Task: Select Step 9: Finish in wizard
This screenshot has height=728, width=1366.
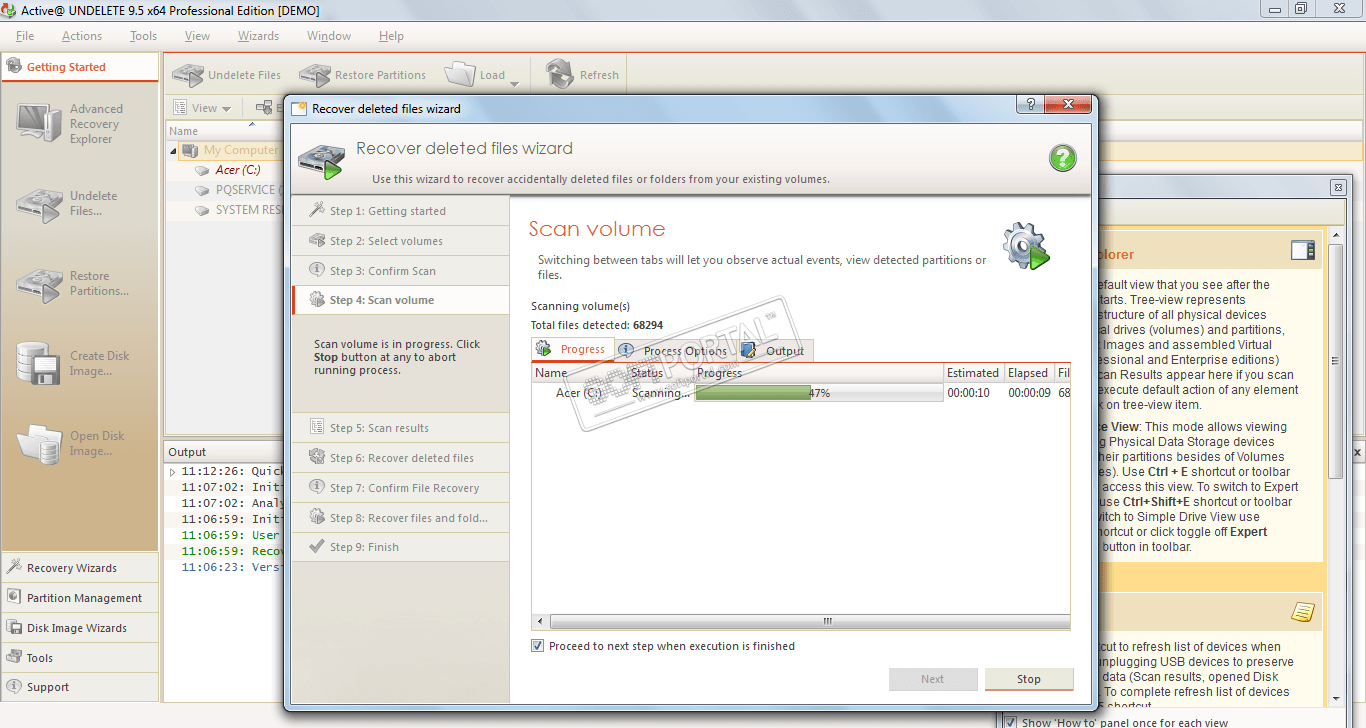Action: [x=401, y=547]
